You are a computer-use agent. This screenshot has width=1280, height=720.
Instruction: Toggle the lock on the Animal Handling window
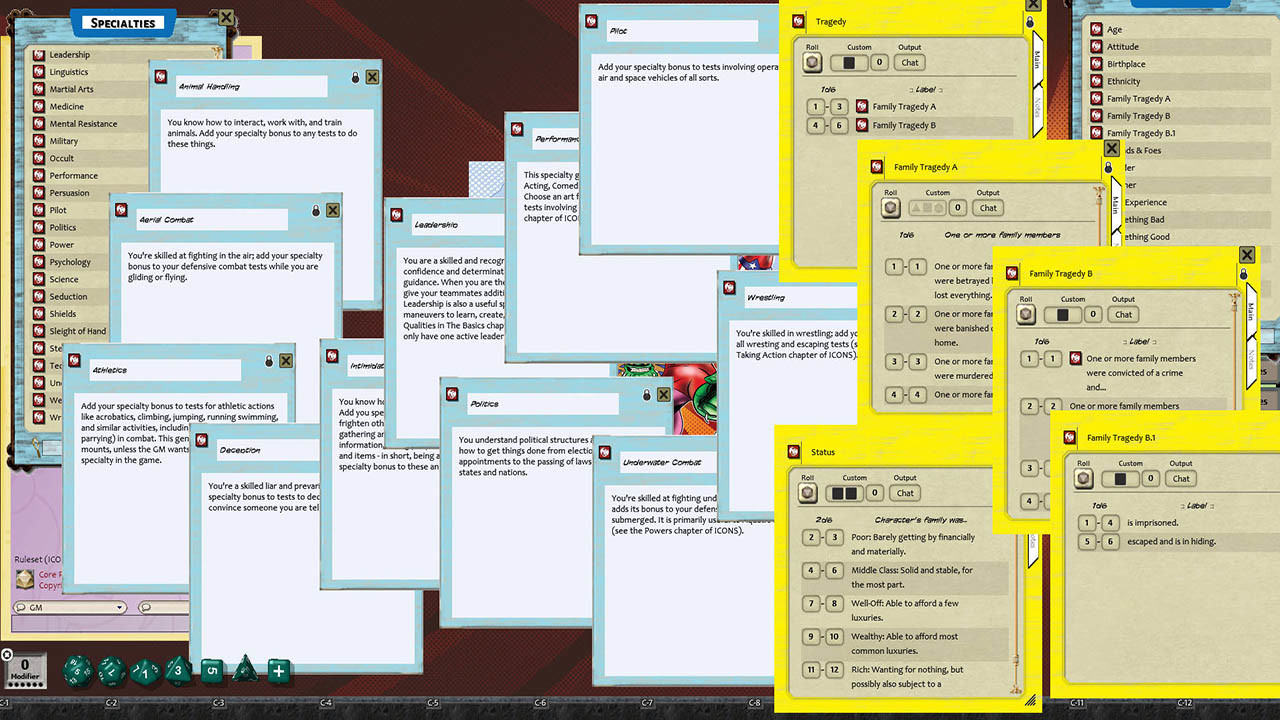click(356, 76)
